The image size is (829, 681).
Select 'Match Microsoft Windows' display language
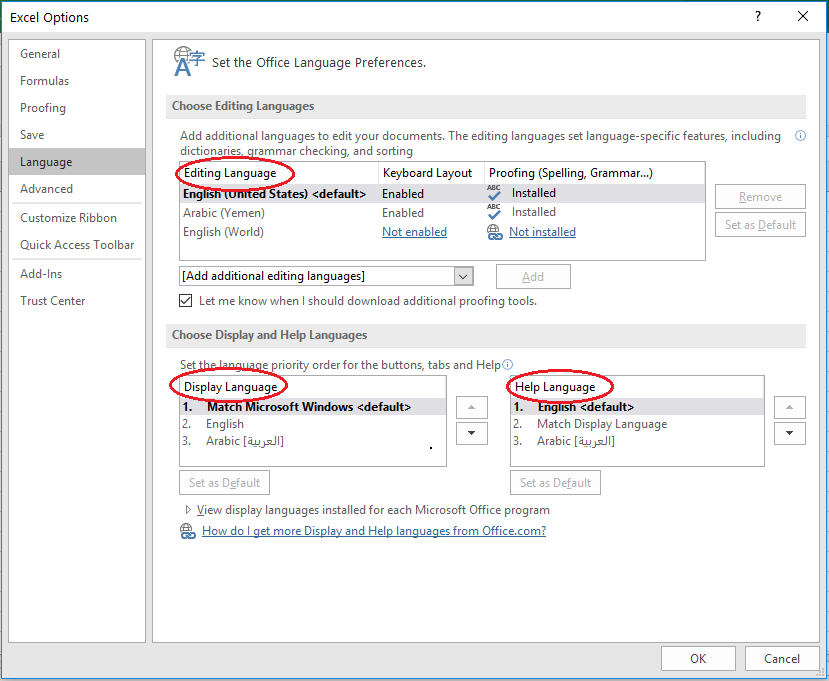313,407
